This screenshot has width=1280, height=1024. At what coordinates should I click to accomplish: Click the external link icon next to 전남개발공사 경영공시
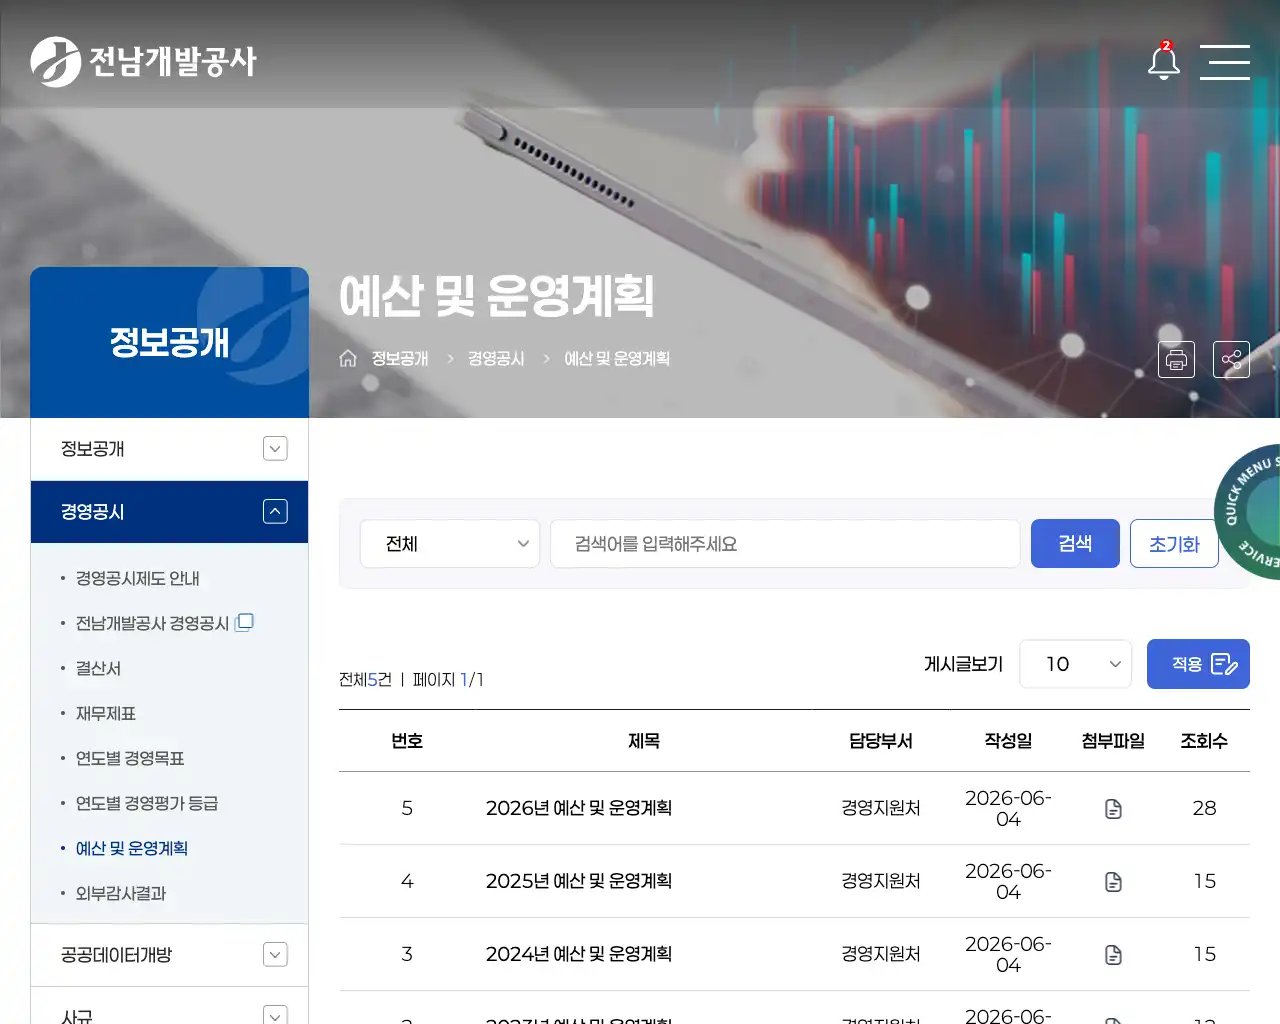[244, 622]
